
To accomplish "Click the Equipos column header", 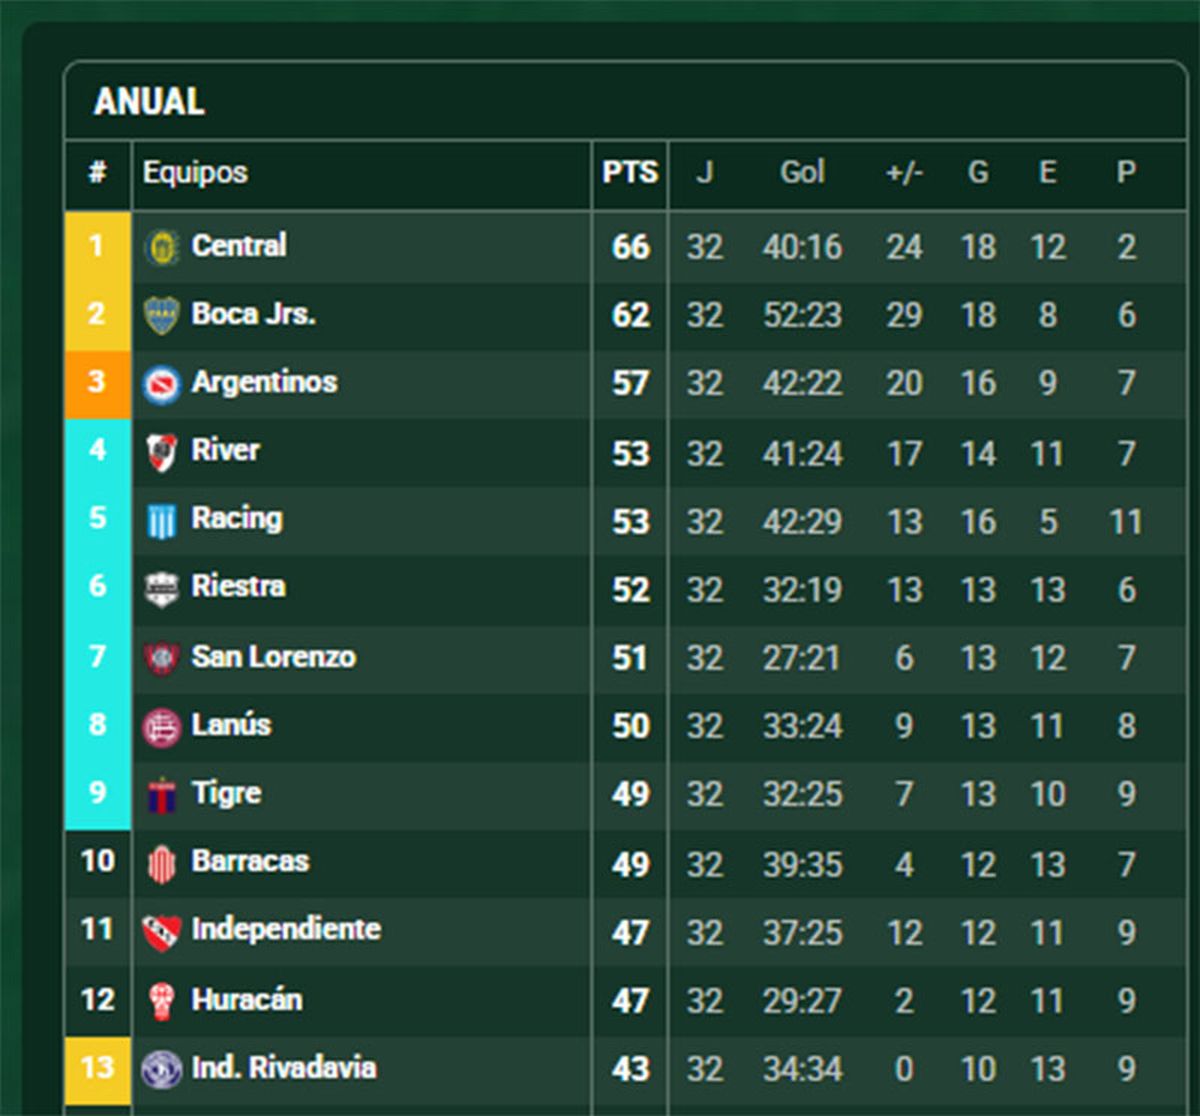I will click(195, 173).
